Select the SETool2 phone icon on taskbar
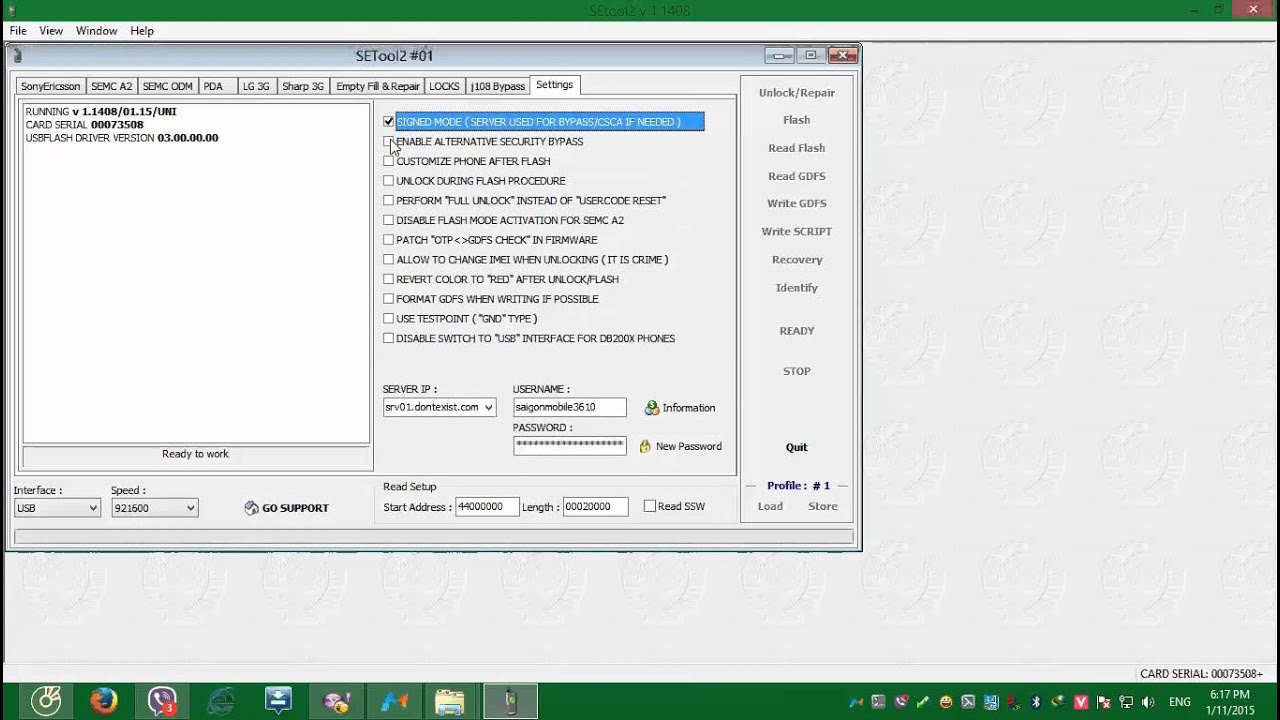The width and height of the screenshot is (1280, 720). click(x=510, y=701)
